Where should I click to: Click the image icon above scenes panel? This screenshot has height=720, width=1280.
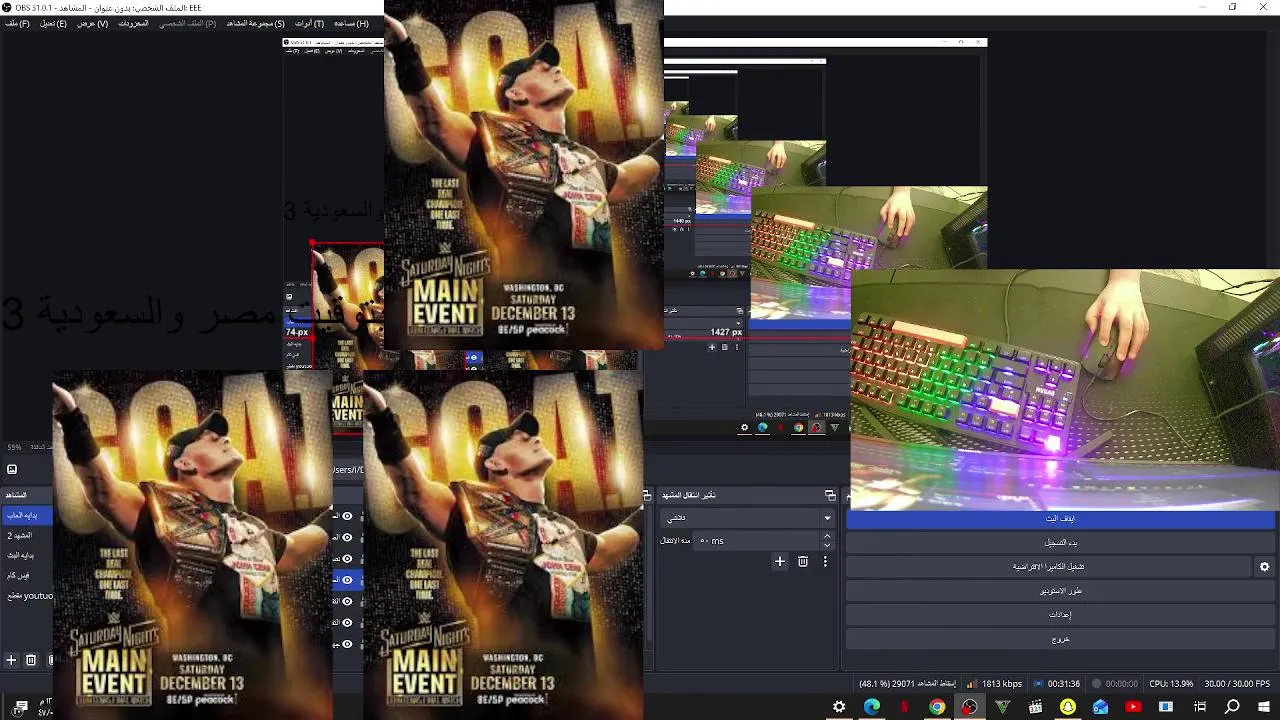point(12,469)
